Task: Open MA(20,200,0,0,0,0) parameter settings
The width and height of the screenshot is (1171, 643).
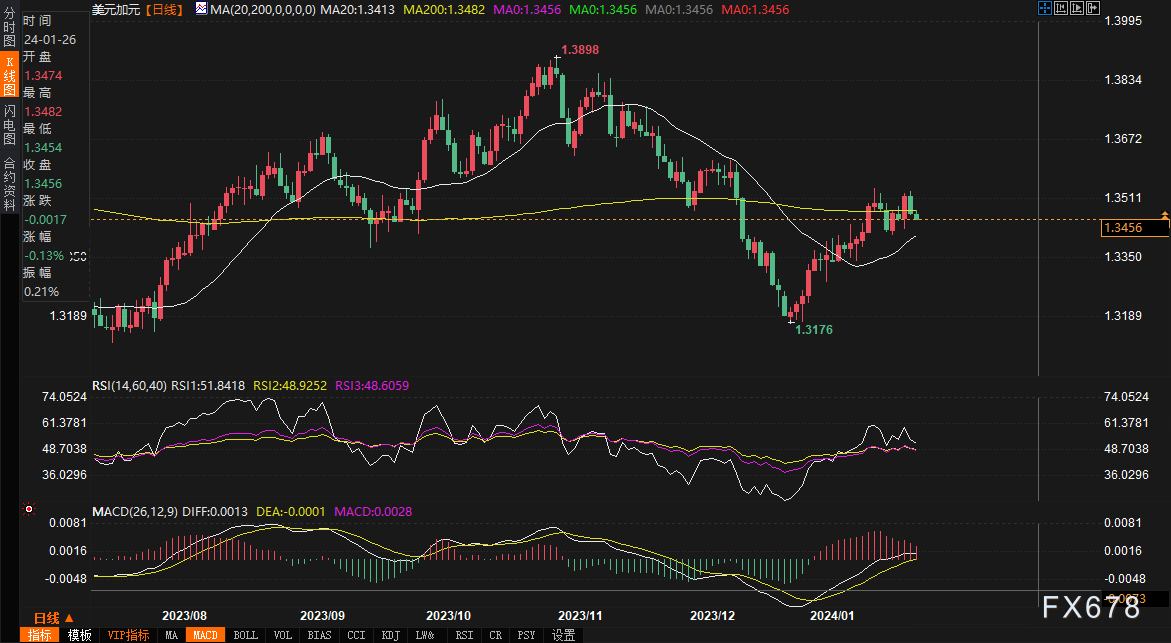Action: tap(262, 9)
